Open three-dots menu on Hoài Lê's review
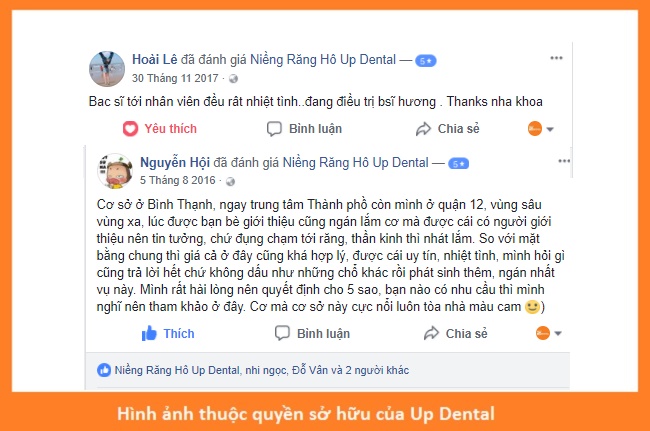 [x=556, y=58]
